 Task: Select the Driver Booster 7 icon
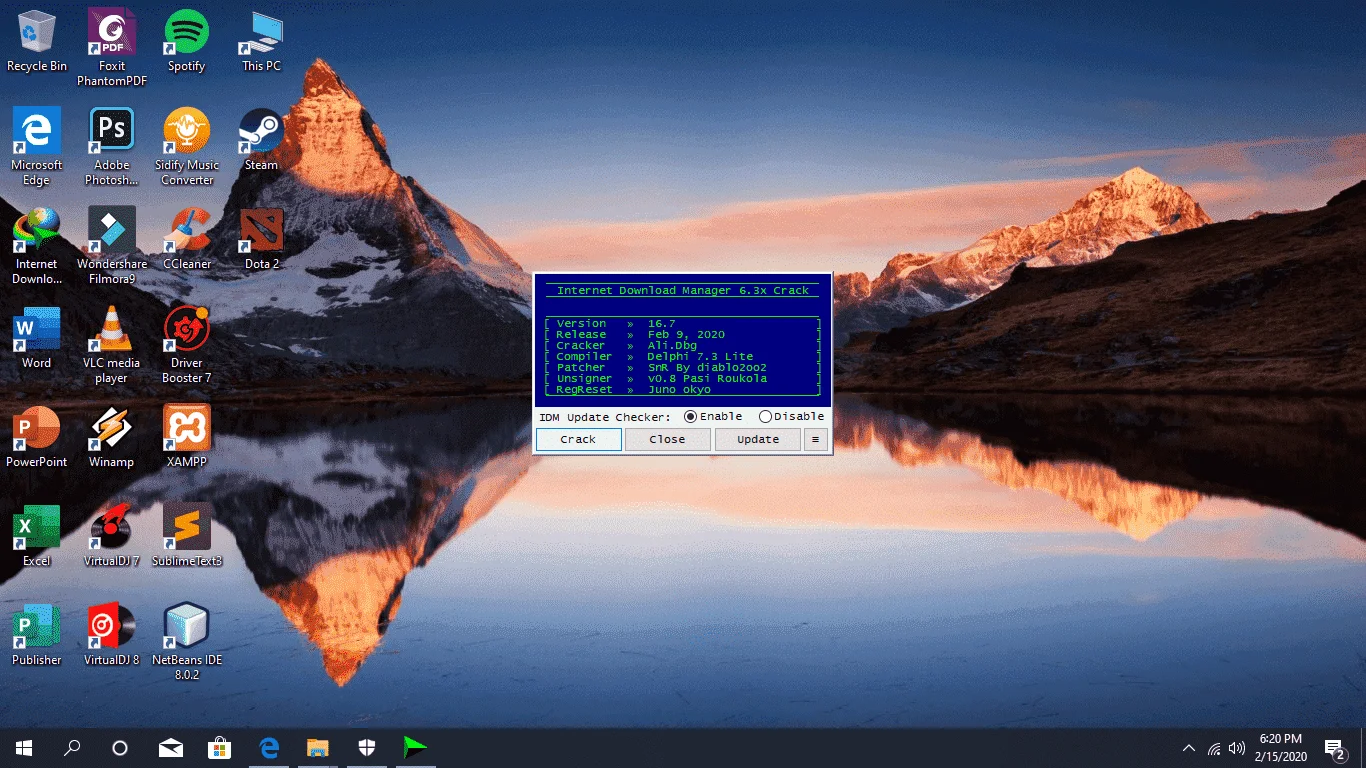point(186,344)
